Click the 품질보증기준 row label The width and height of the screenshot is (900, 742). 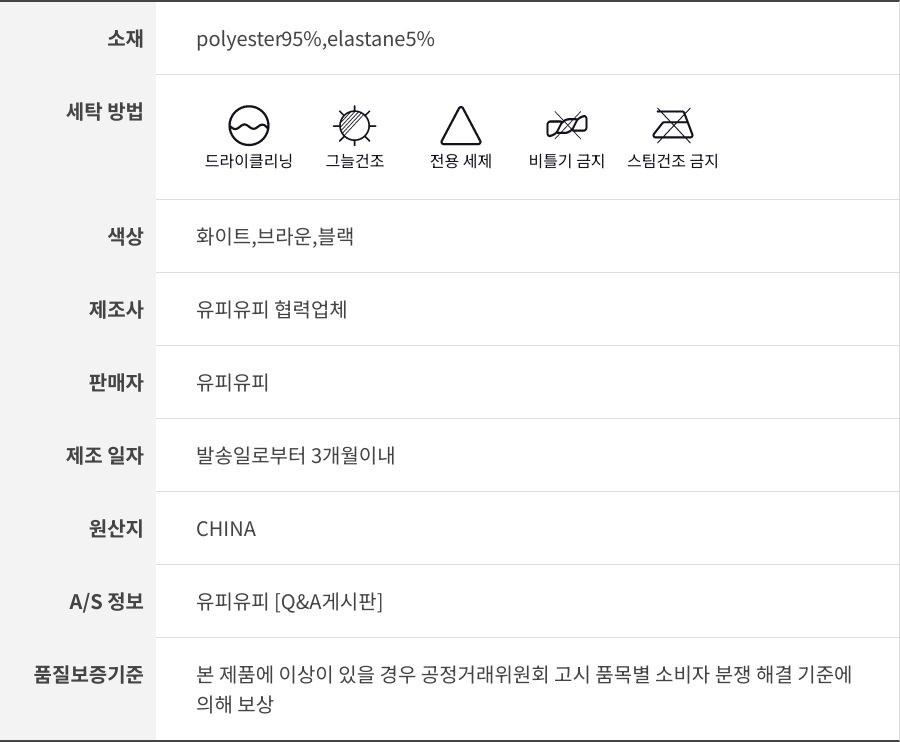89,675
